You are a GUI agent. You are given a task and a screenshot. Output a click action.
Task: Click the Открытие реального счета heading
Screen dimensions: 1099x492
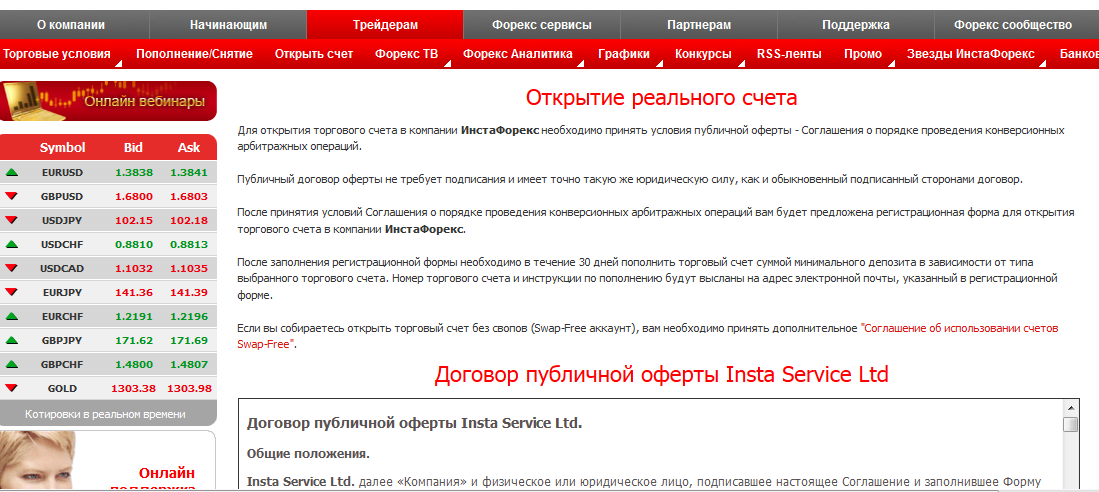(661, 97)
